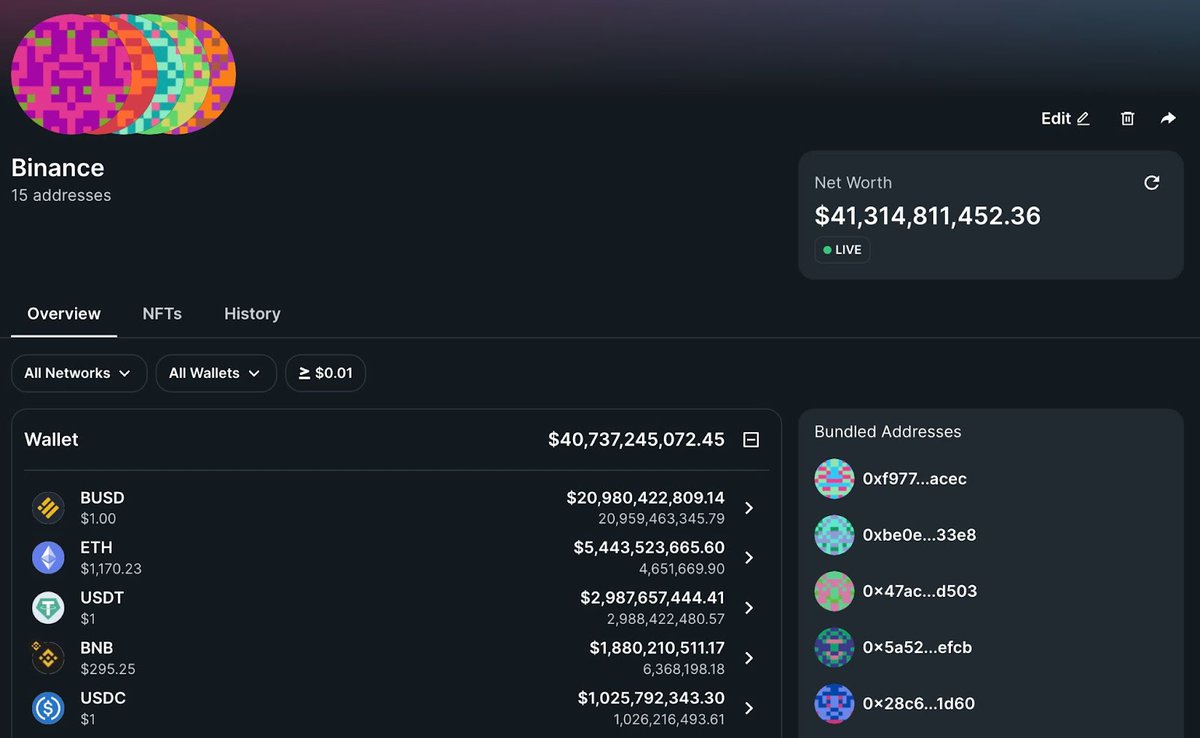The image size is (1200, 738).
Task: Click the USDT value $2,987,657,444.41
Action: pyautogui.click(x=652, y=597)
